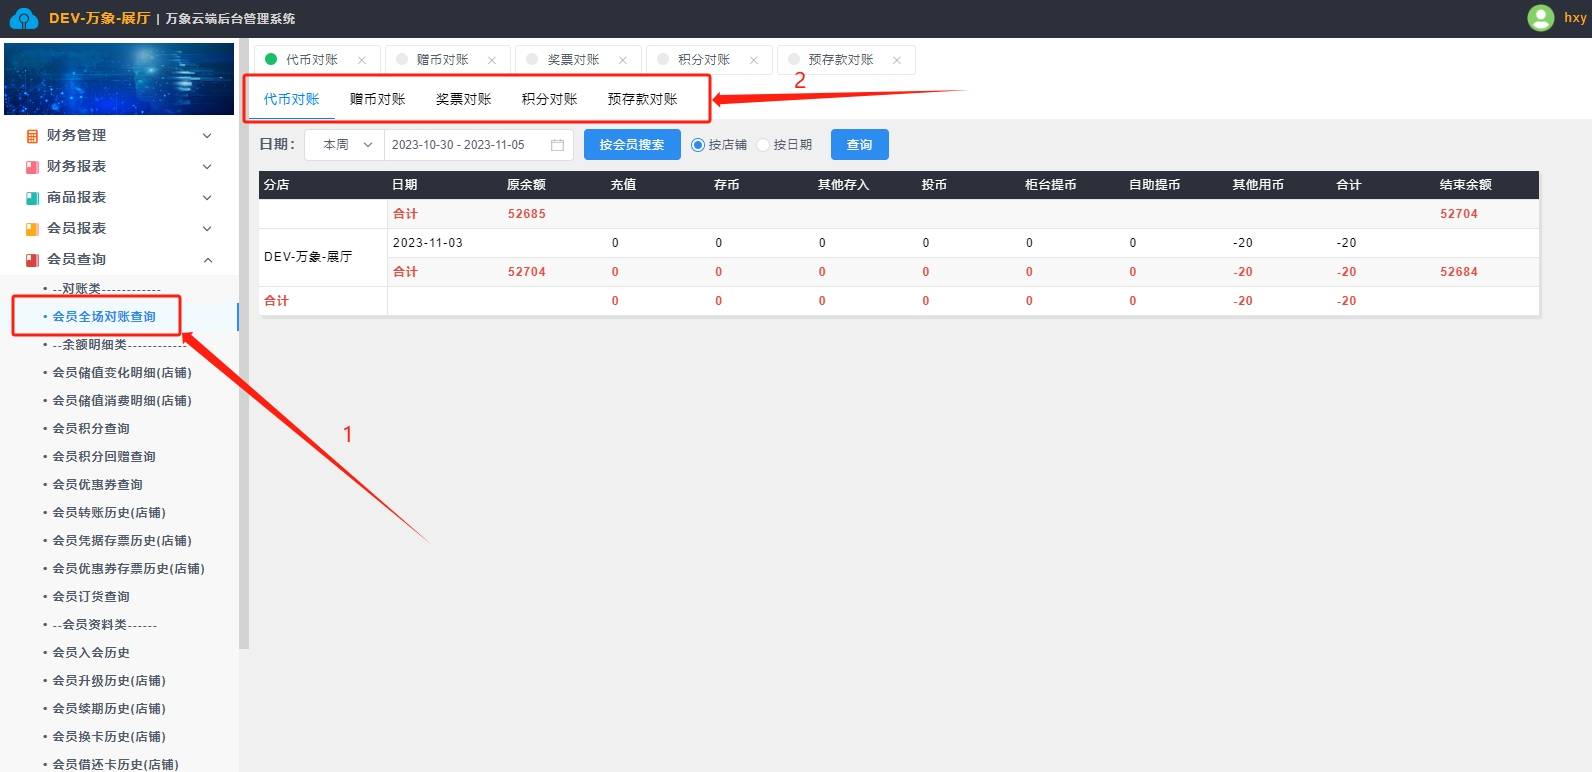1592x772 pixels.
Task: Click the date range input 2023-10-30 - 2023-11-05
Action: coord(478,145)
